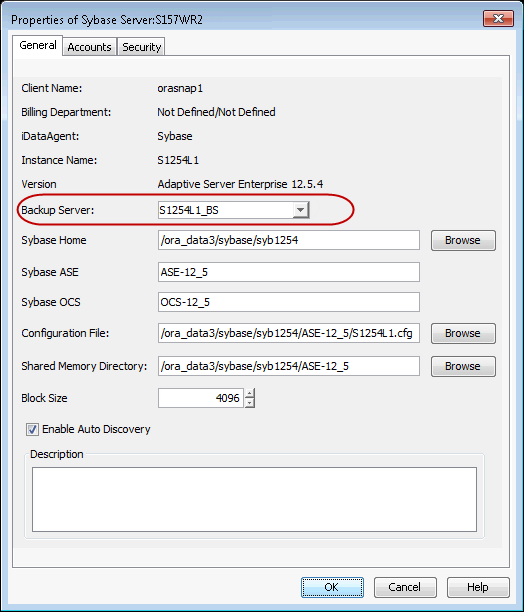Click the Enable Auto Discovery label
This screenshot has width=524, height=612.
point(96,429)
